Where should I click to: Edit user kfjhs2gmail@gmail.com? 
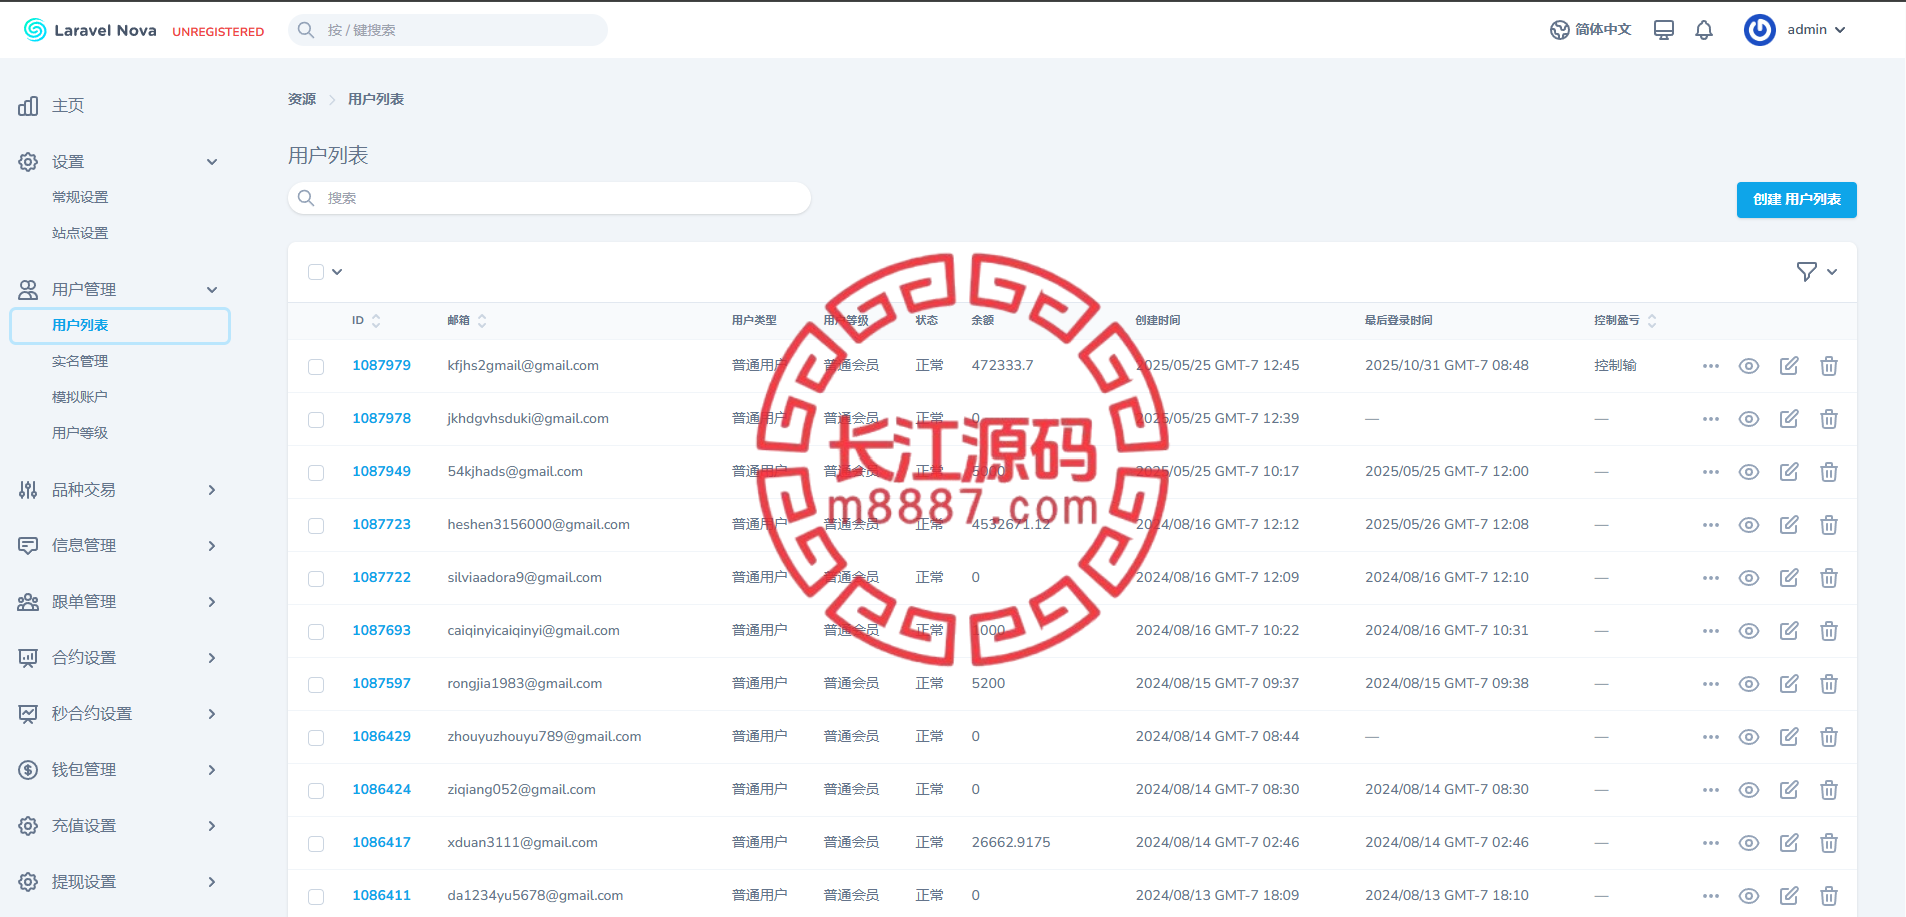[1789, 366]
